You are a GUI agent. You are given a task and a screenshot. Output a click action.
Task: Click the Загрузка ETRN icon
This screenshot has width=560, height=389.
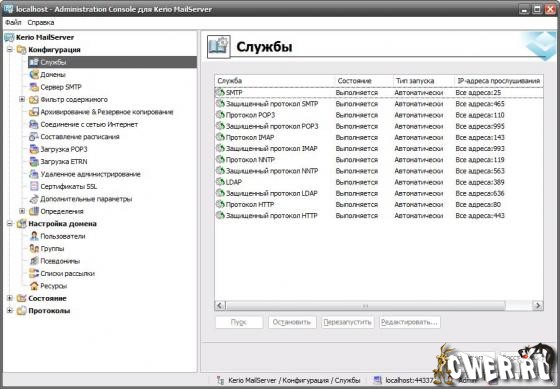34,161
